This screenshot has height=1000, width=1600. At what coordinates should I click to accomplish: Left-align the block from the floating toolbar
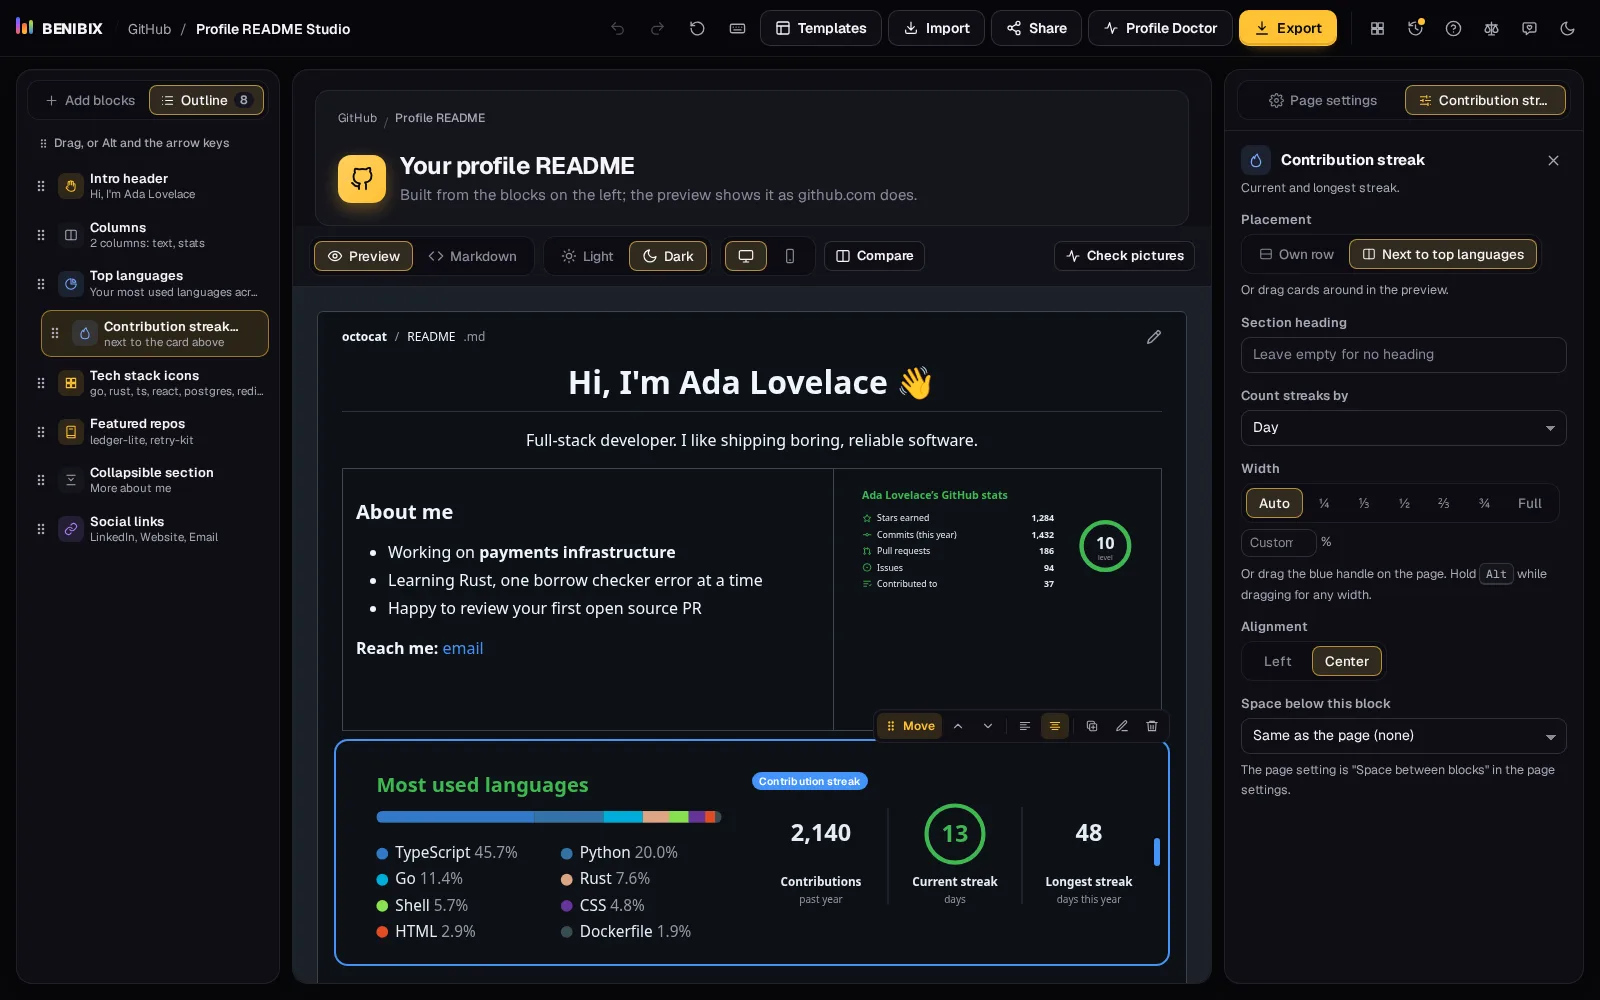coord(1025,726)
